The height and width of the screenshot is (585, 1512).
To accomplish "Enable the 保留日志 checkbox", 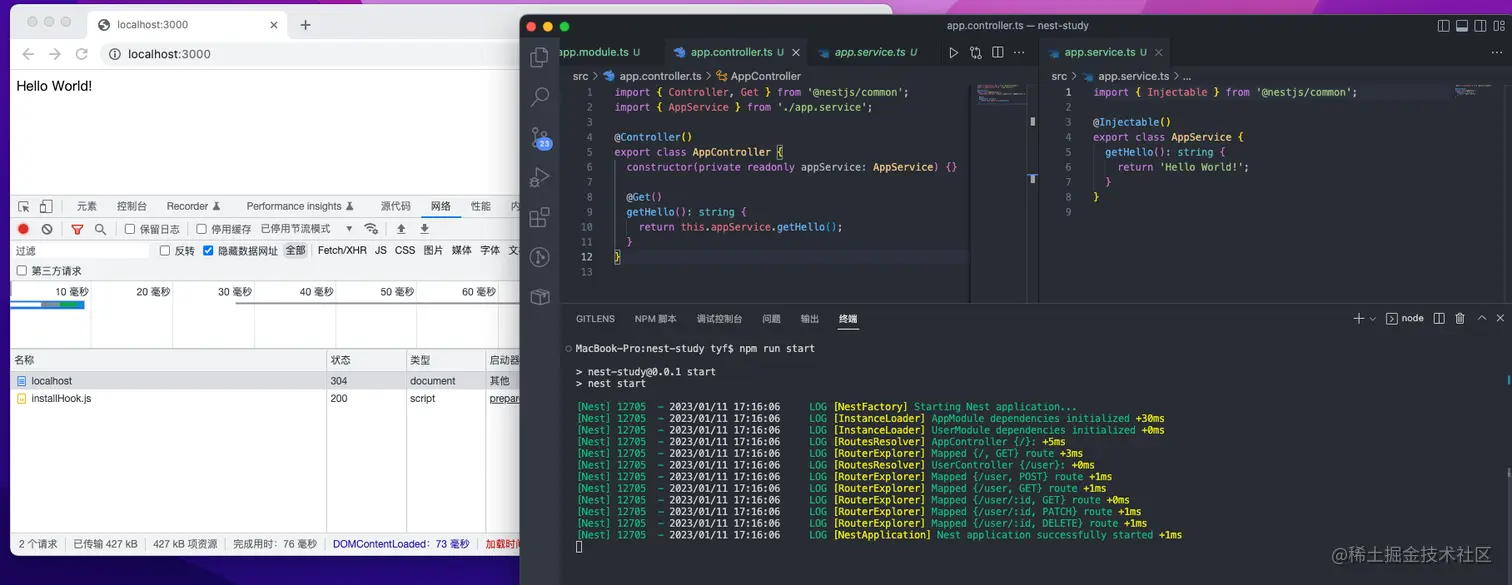I will pyautogui.click(x=130, y=229).
